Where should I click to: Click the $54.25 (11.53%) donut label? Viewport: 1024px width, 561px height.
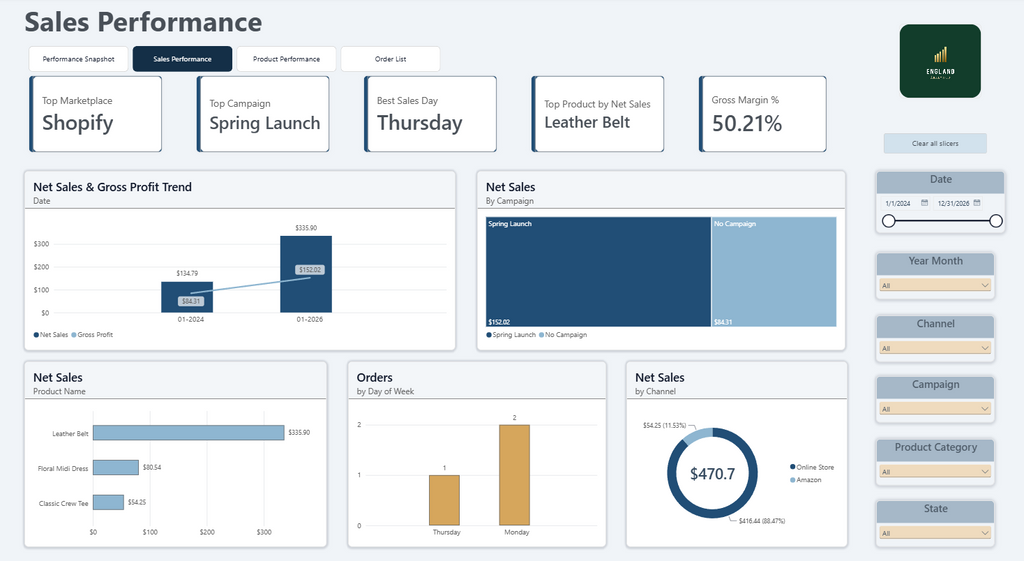[x=664, y=425]
